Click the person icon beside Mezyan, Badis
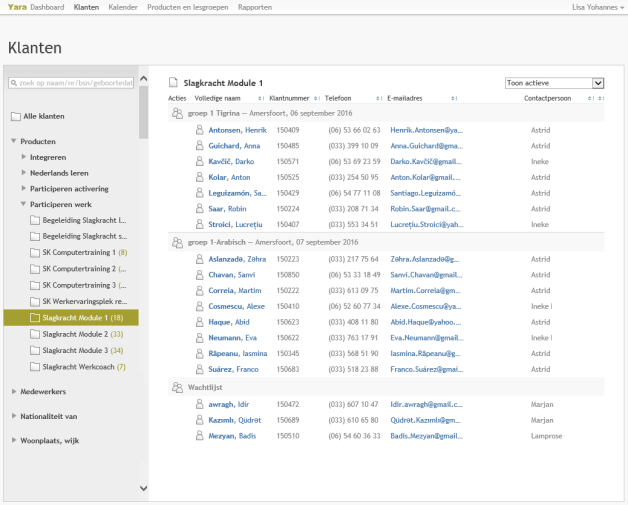Screen dimensions: 628x505 pos(198,436)
